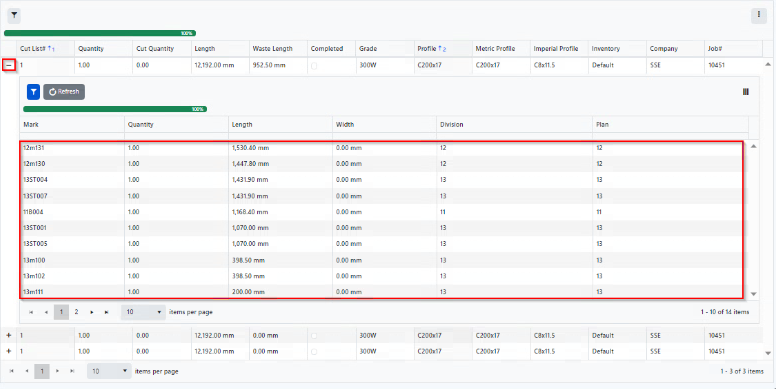The image size is (776, 389).
Task: Select page 1 in outer grid pager
Action: point(42,371)
